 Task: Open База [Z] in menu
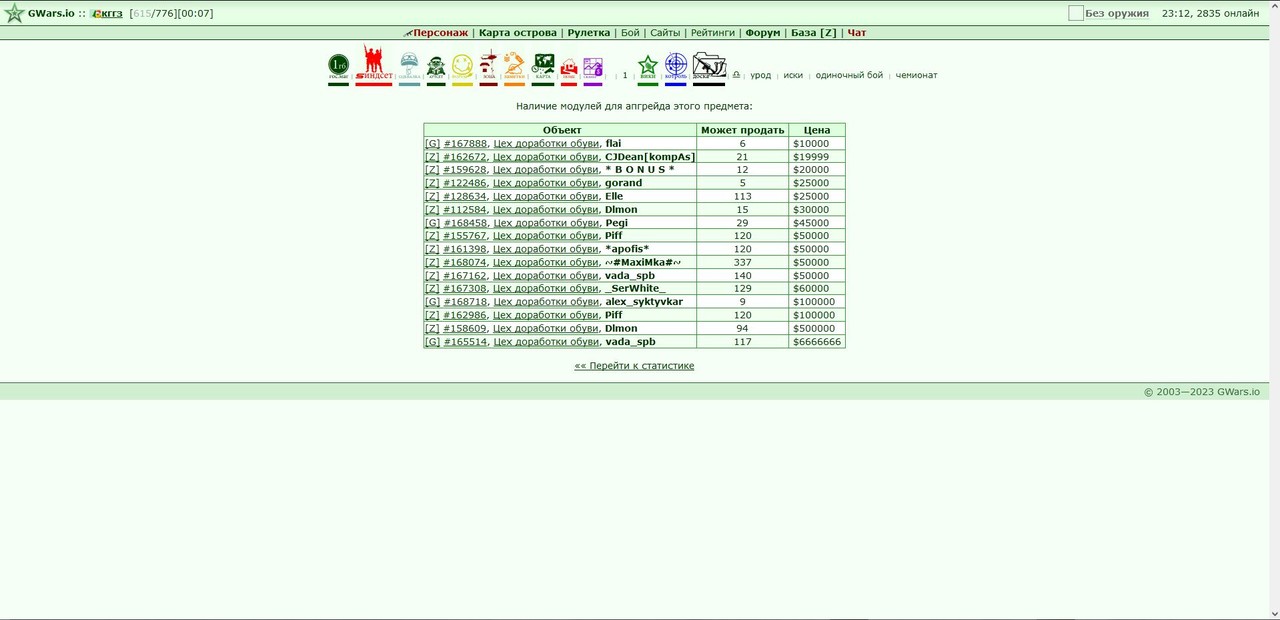tap(814, 33)
